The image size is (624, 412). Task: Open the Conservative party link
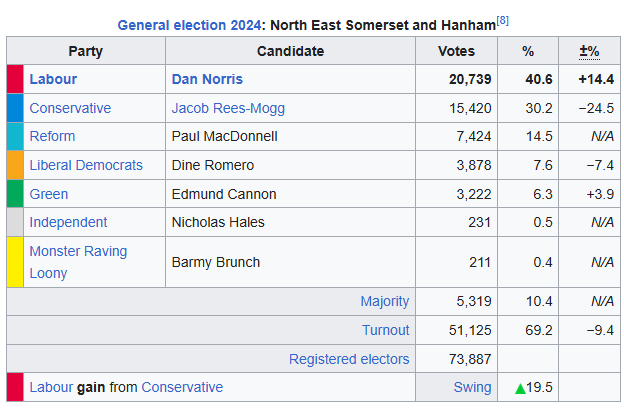coord(70,108)
